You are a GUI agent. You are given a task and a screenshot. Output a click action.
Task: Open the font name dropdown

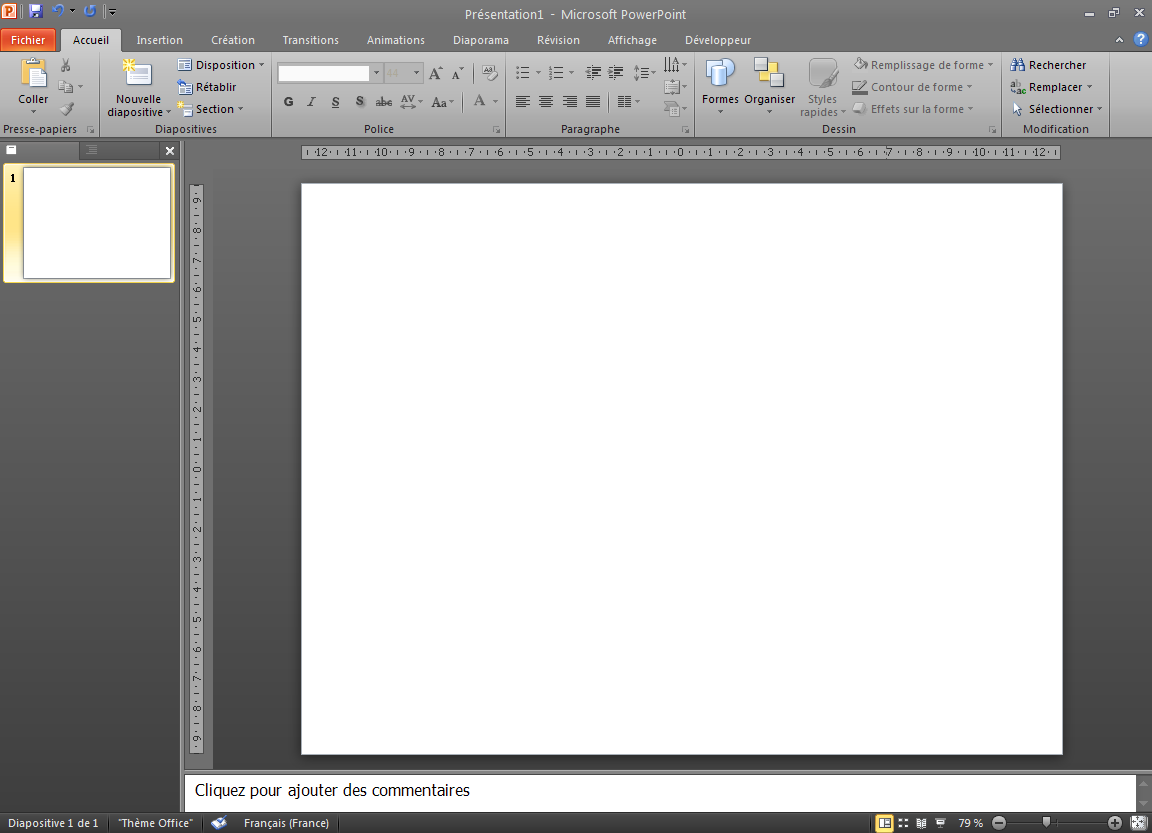376,73
